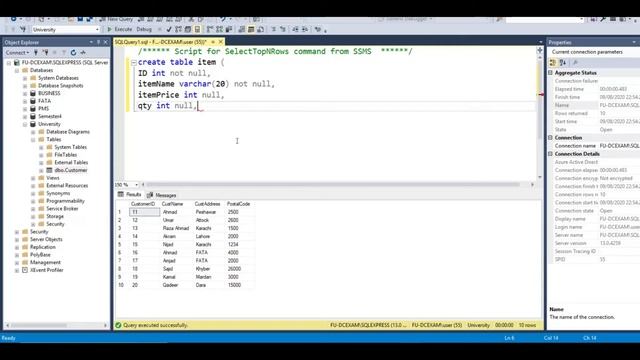Click Refresh icon in Object Explorer
This screenshot has height=360, width=640.
(73, 53)
